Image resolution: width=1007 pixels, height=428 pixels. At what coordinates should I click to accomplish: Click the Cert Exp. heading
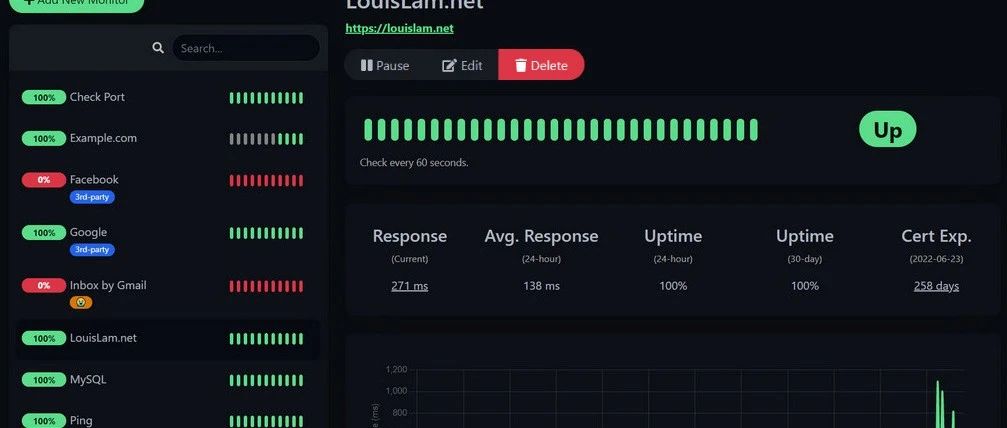(936, 236)
